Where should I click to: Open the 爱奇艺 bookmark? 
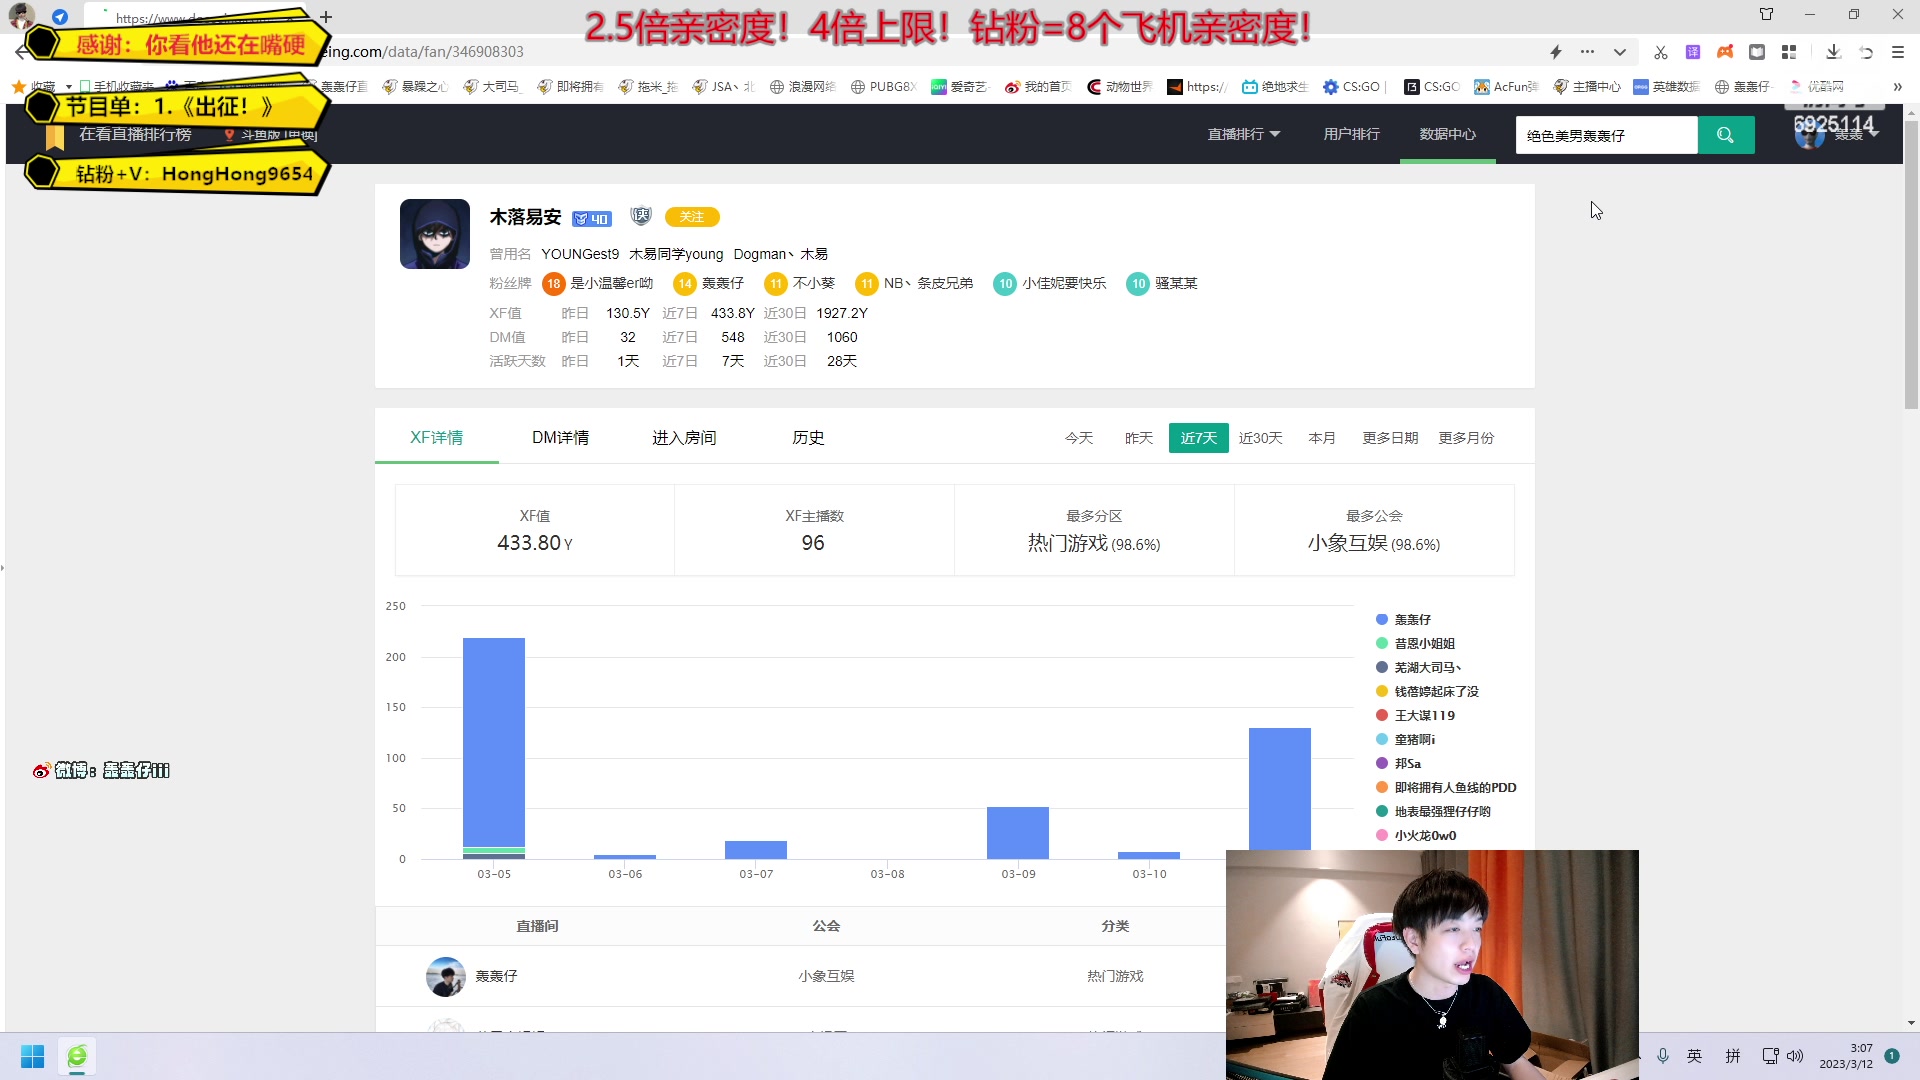click(959, 87)
